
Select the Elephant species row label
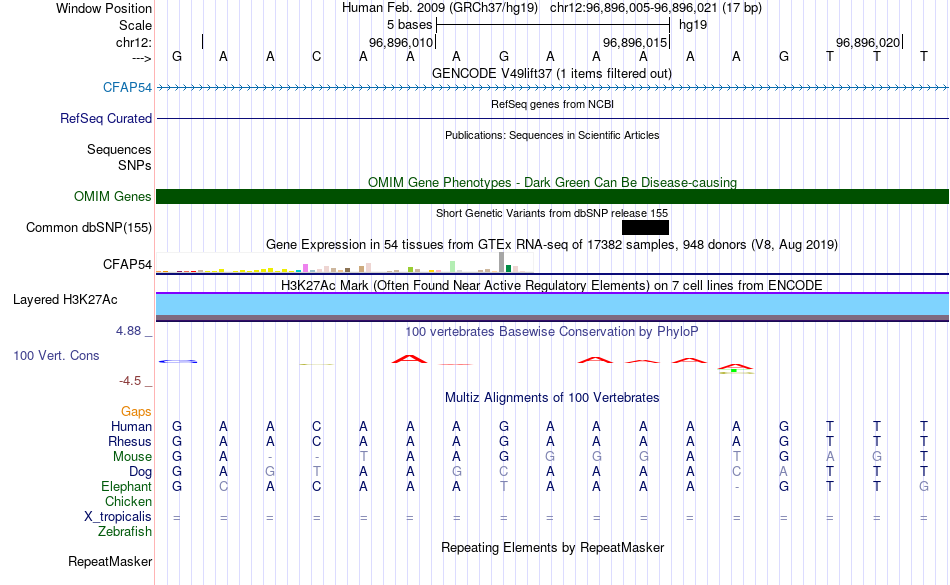point(127,486)
